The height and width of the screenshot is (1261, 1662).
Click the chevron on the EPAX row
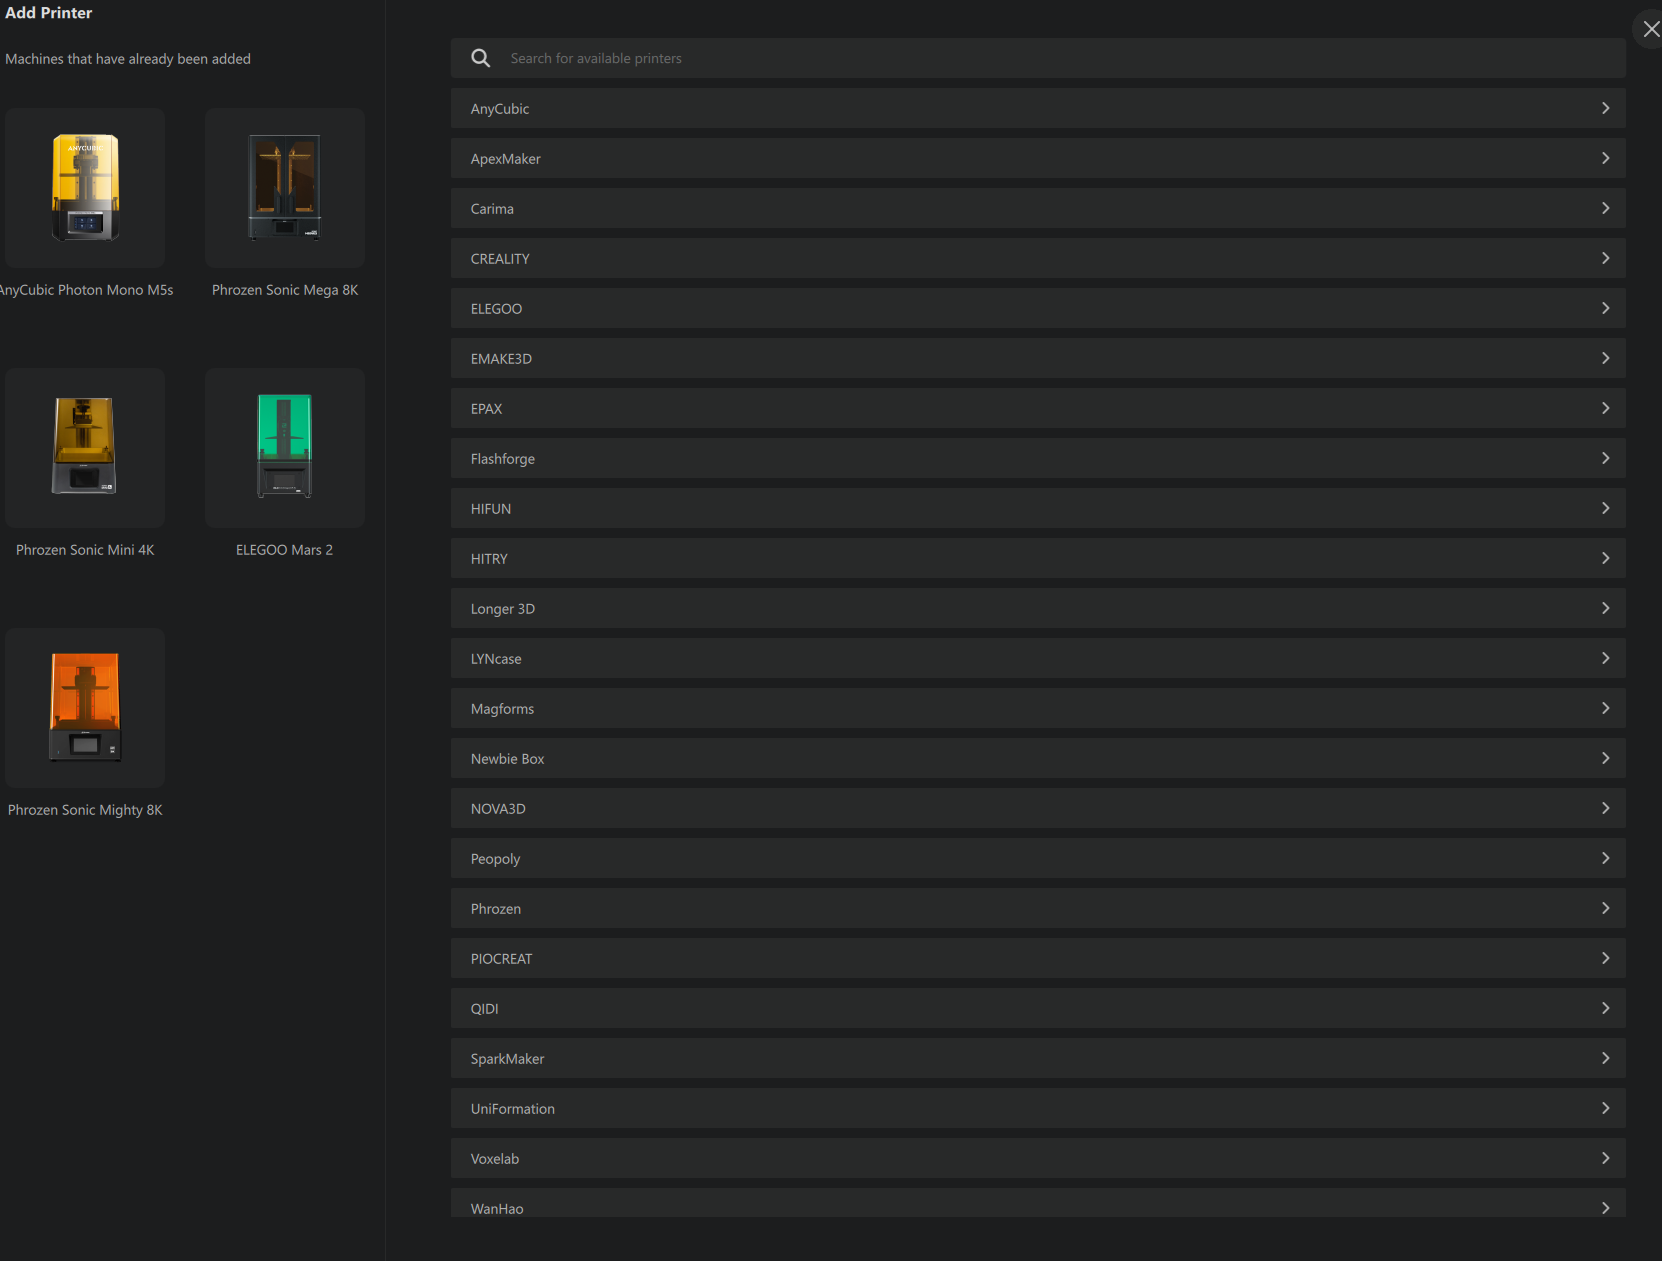[x=1605, y=408]
